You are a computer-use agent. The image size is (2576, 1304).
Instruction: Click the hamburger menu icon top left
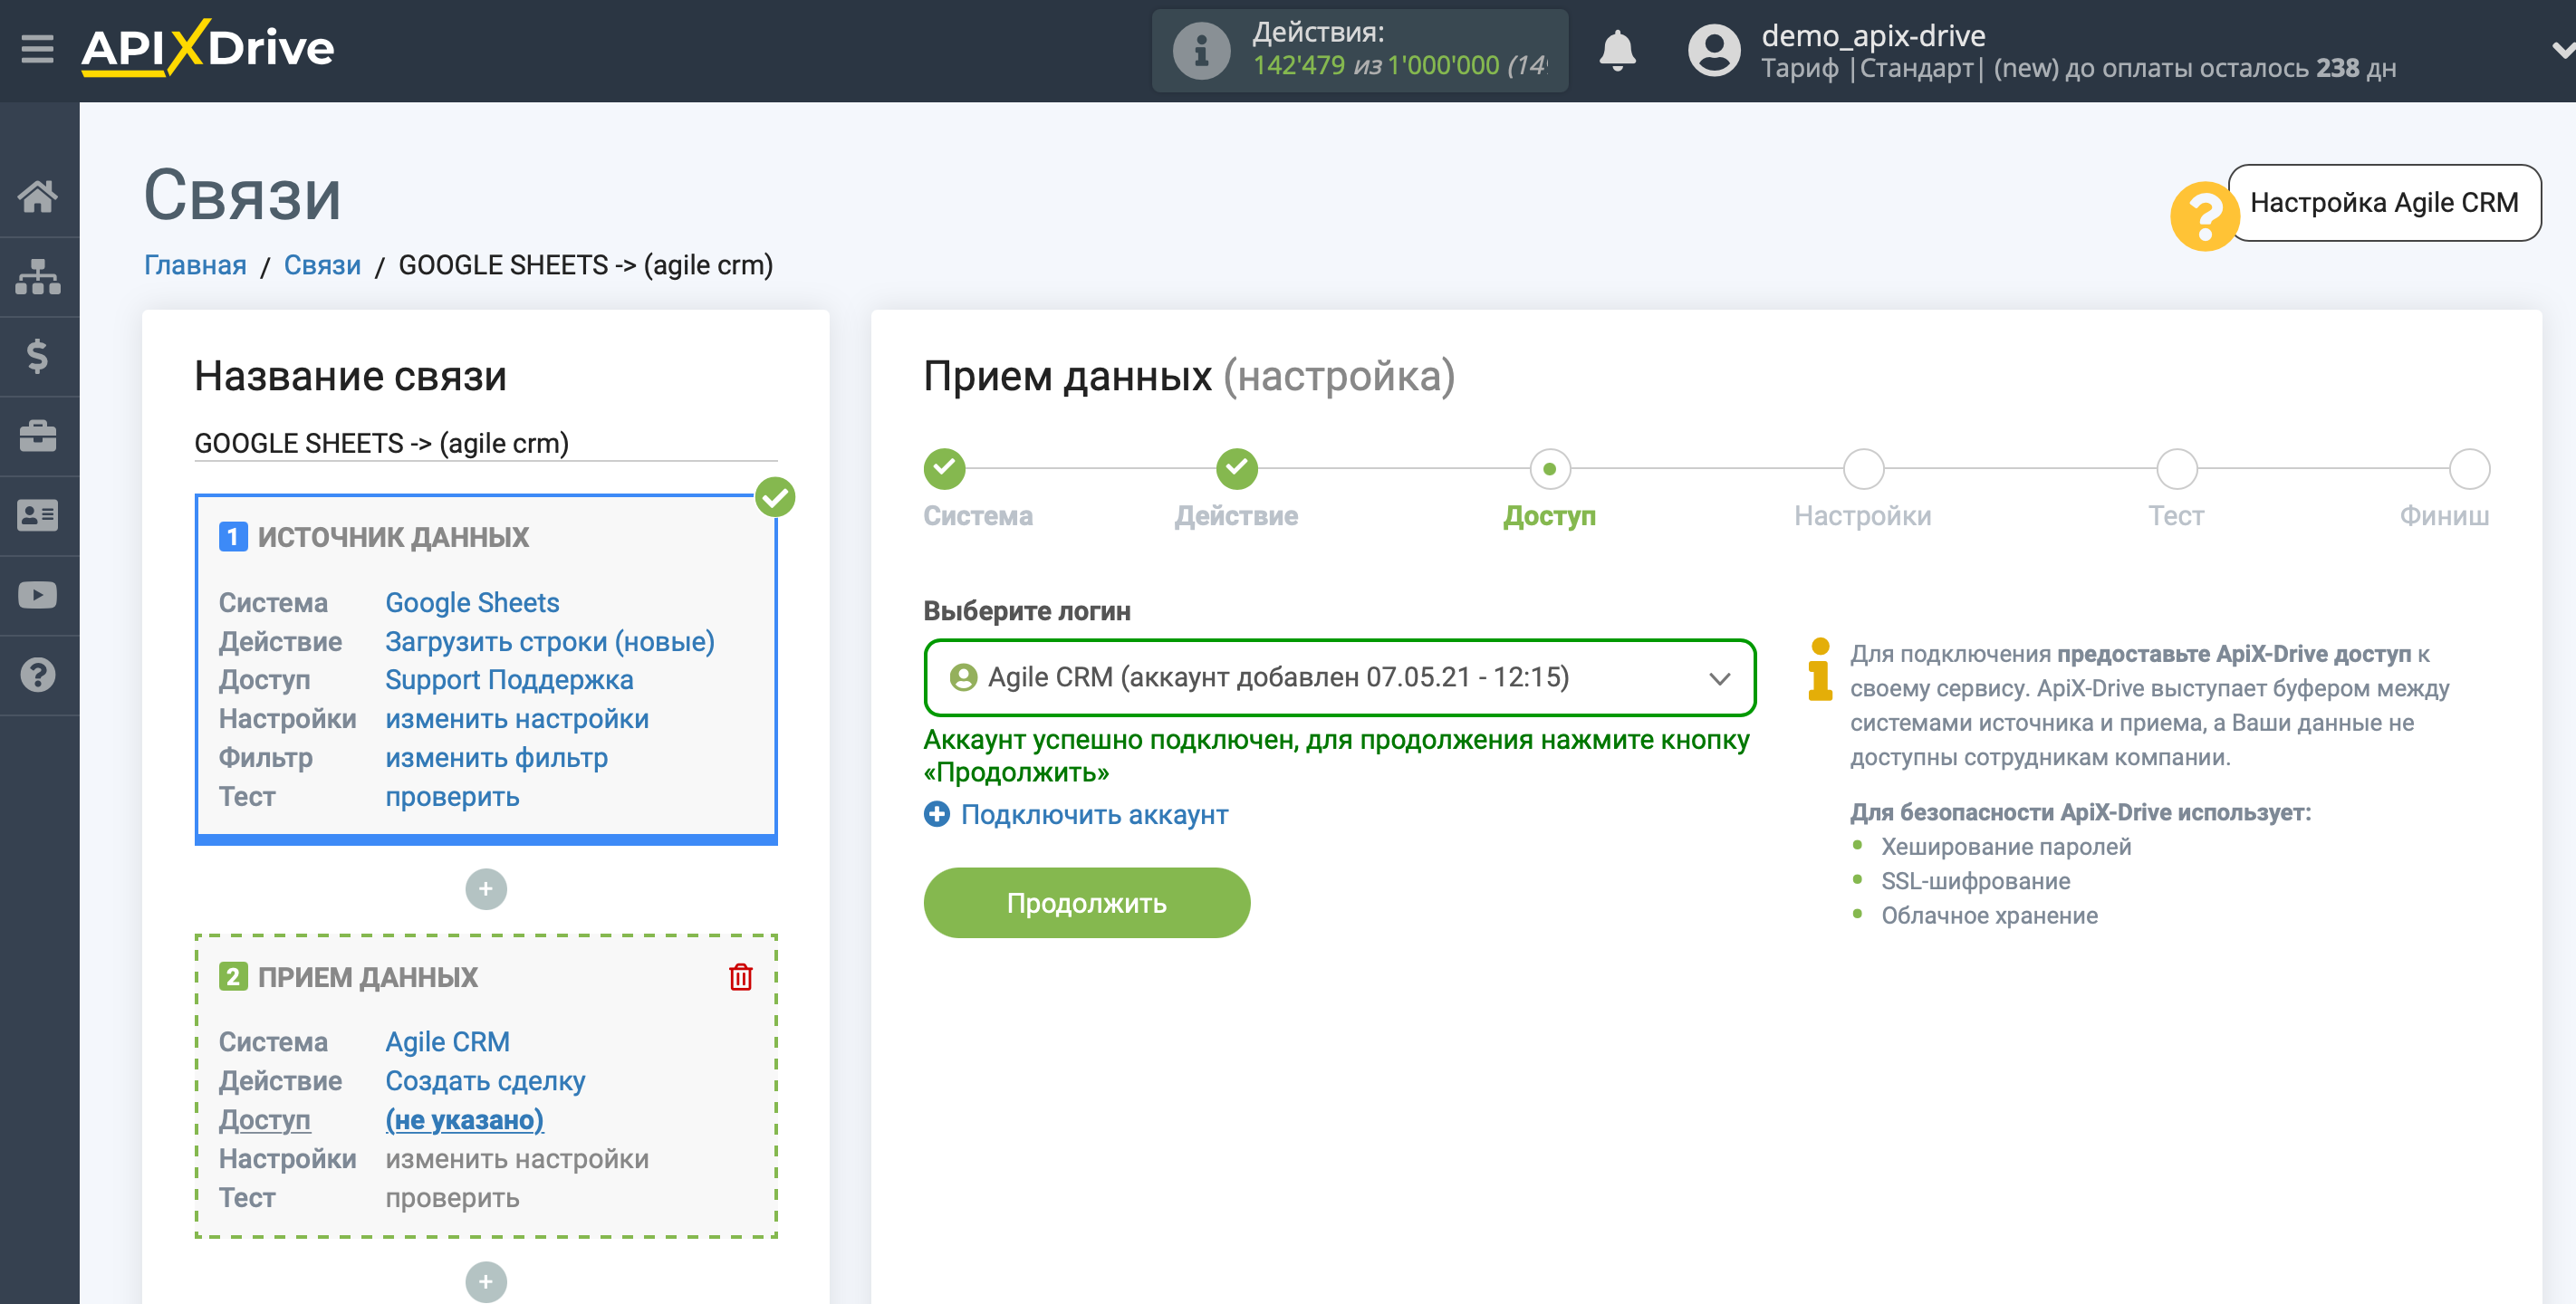click(36, 46)
